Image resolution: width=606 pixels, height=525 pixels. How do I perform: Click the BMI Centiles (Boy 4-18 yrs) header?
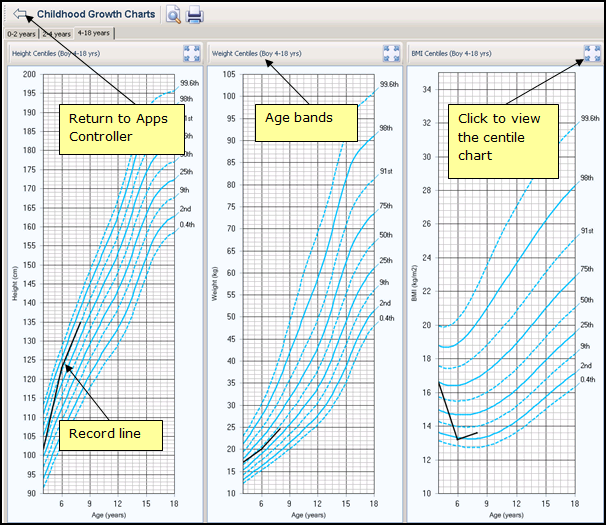coord(455,53)
